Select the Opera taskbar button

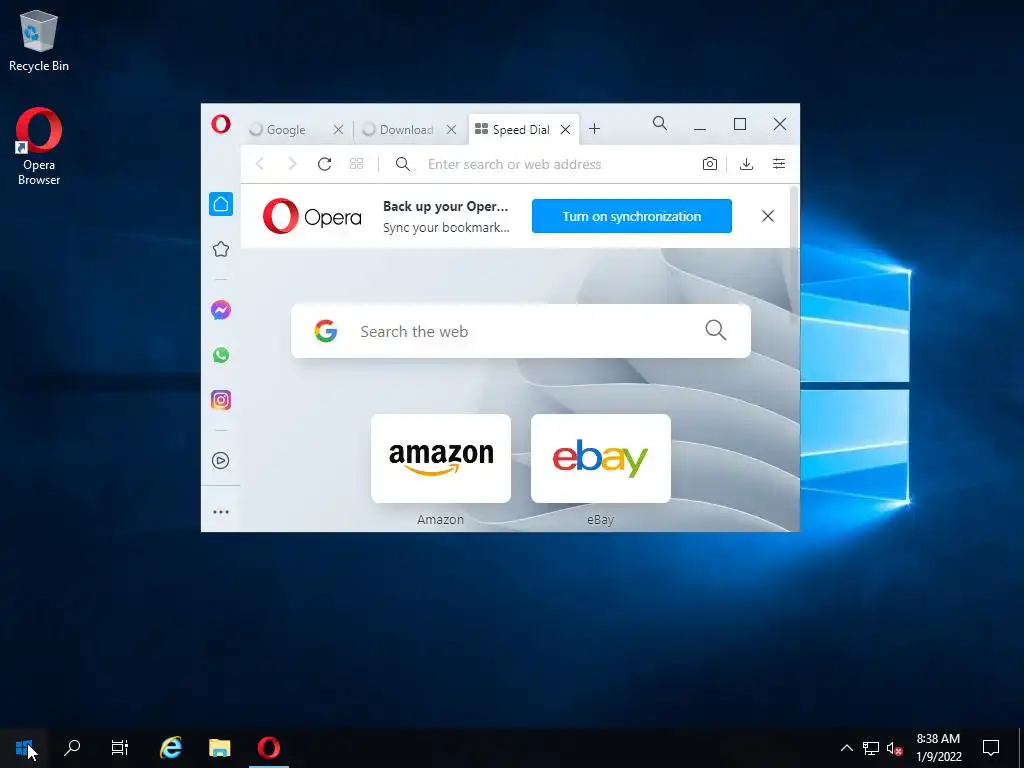click(268, 748)
